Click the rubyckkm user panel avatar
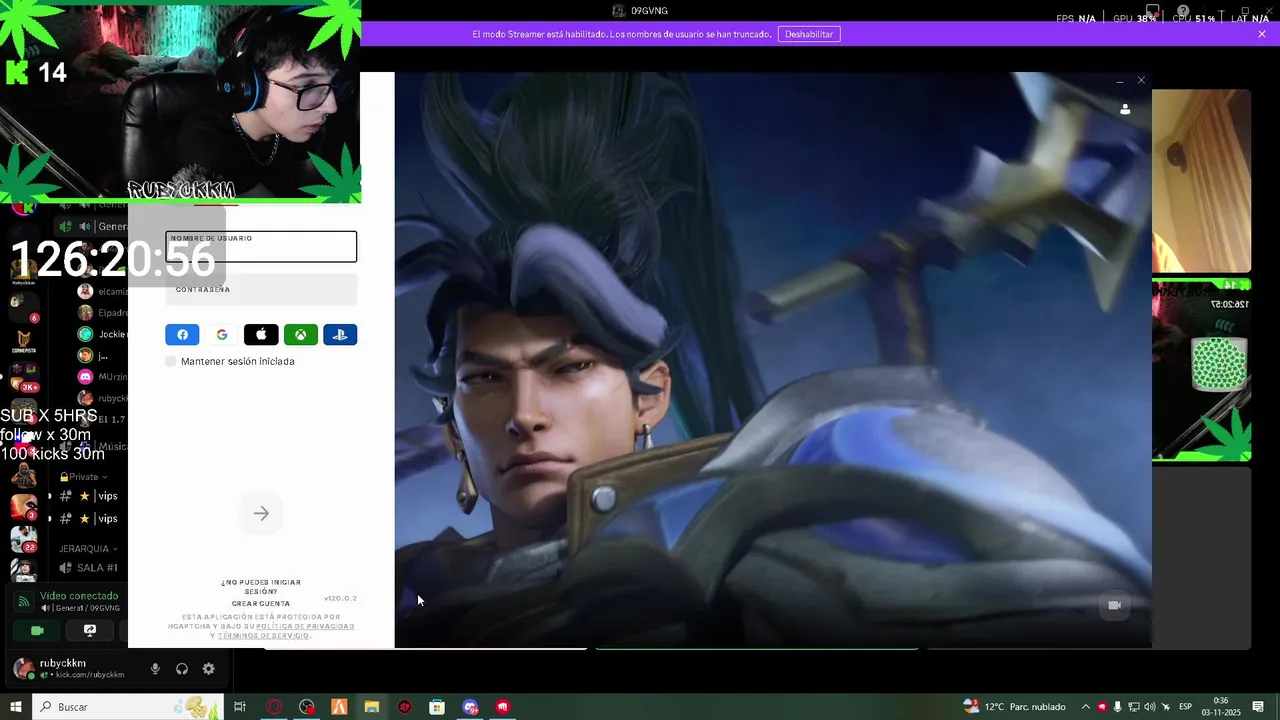Viewport: 1280px width, 720px height. [23, 669]
